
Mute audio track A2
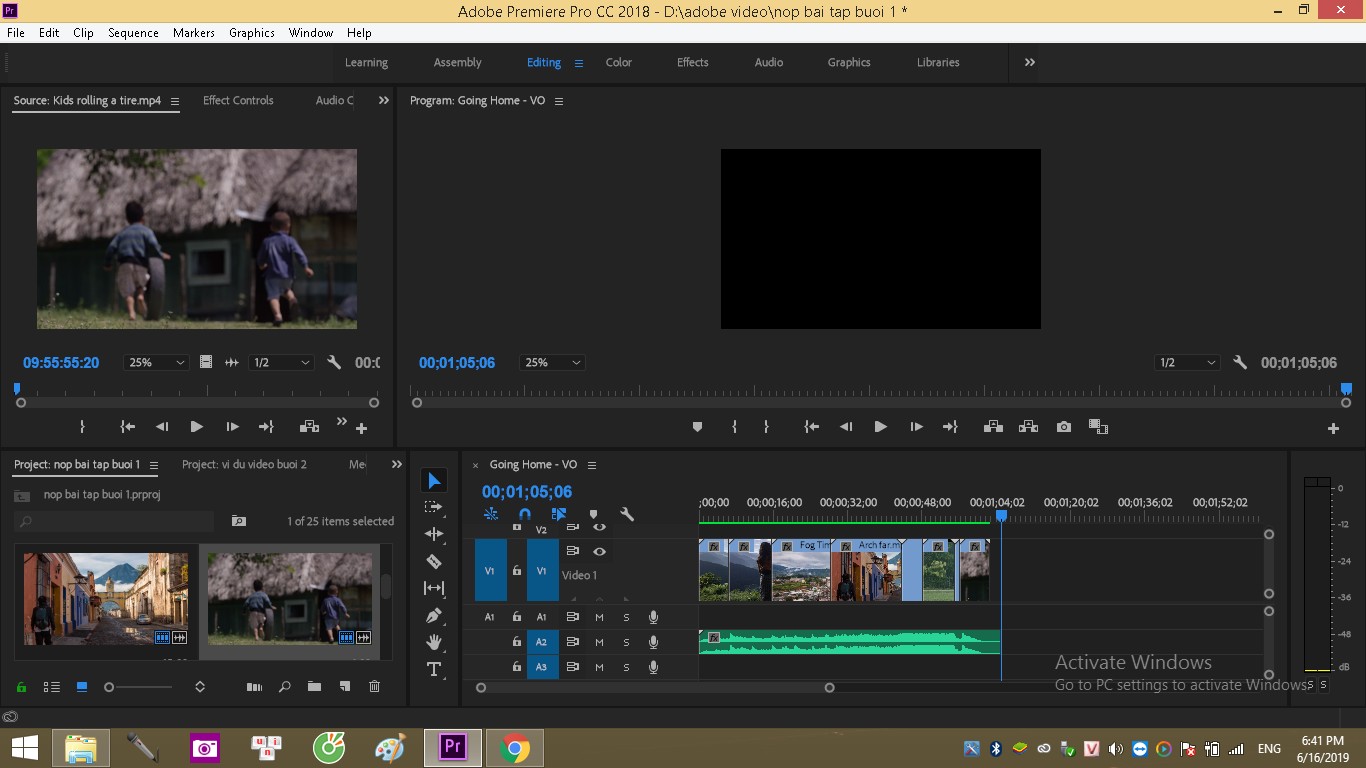point(600,642)
